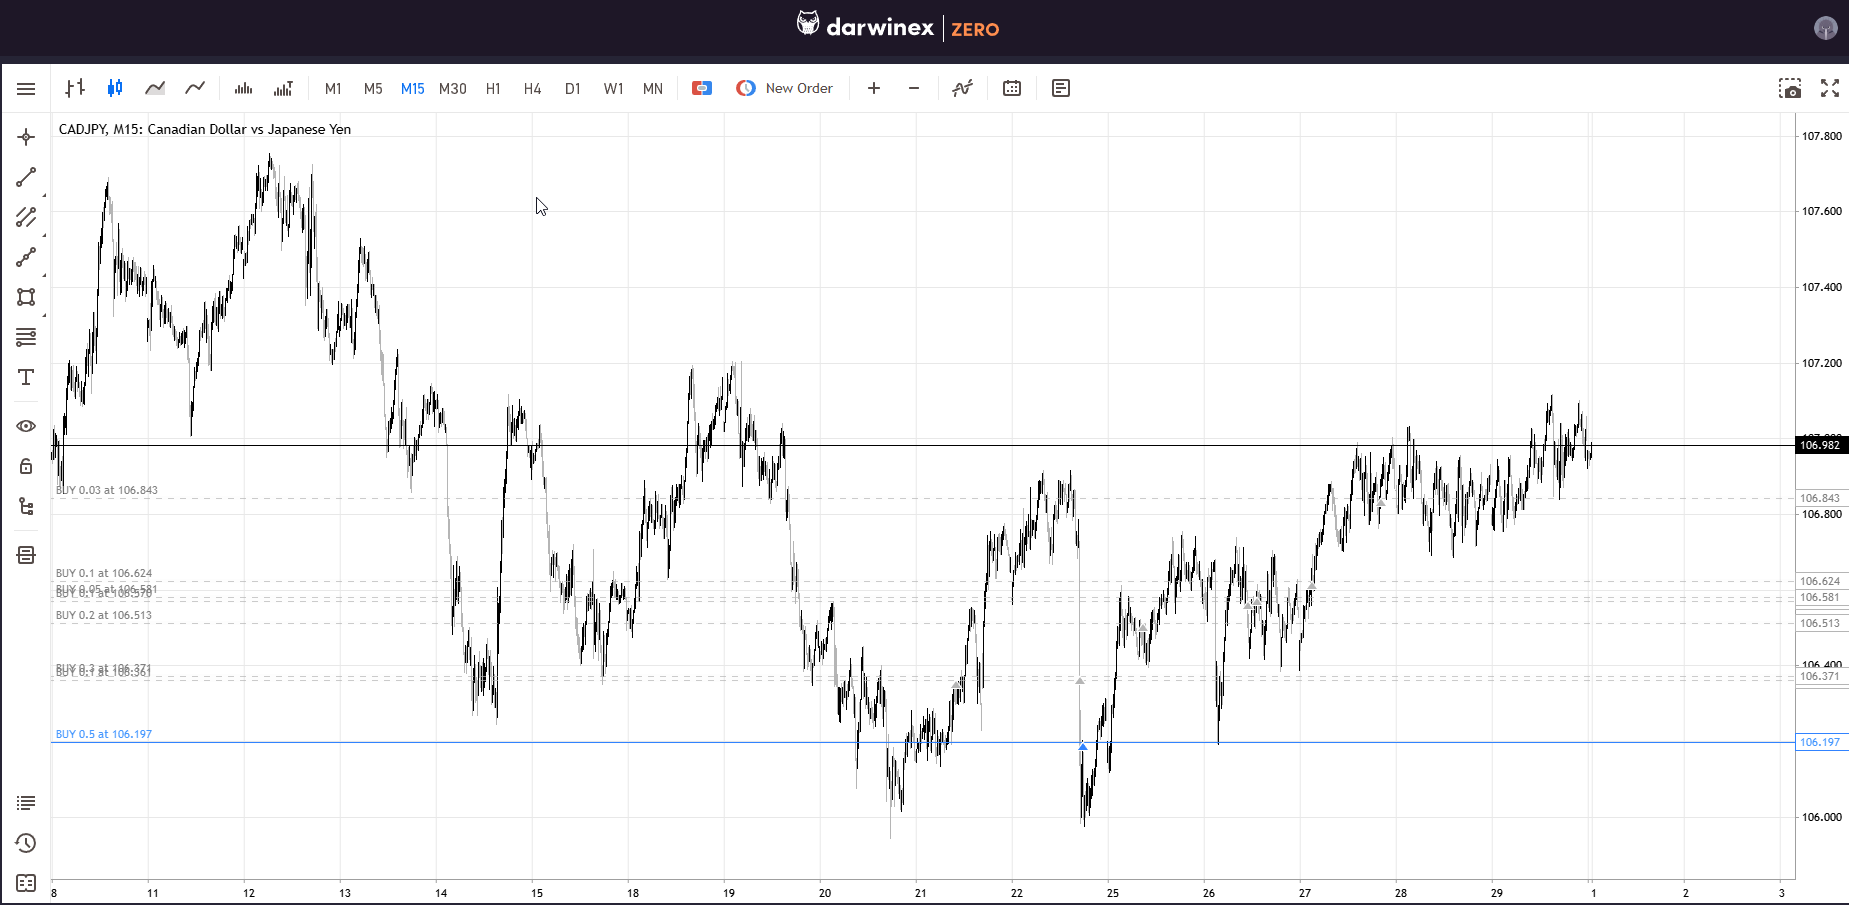1849x905 pixels.
Task: Select D1 timeframe
Action: tap(573, 88)
